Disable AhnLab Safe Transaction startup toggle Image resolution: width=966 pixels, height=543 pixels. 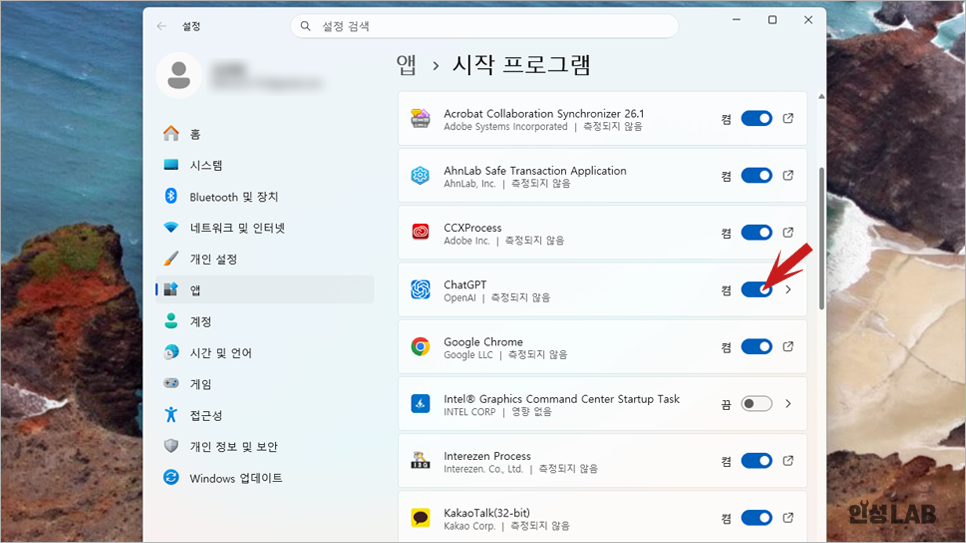pos(757,176)
